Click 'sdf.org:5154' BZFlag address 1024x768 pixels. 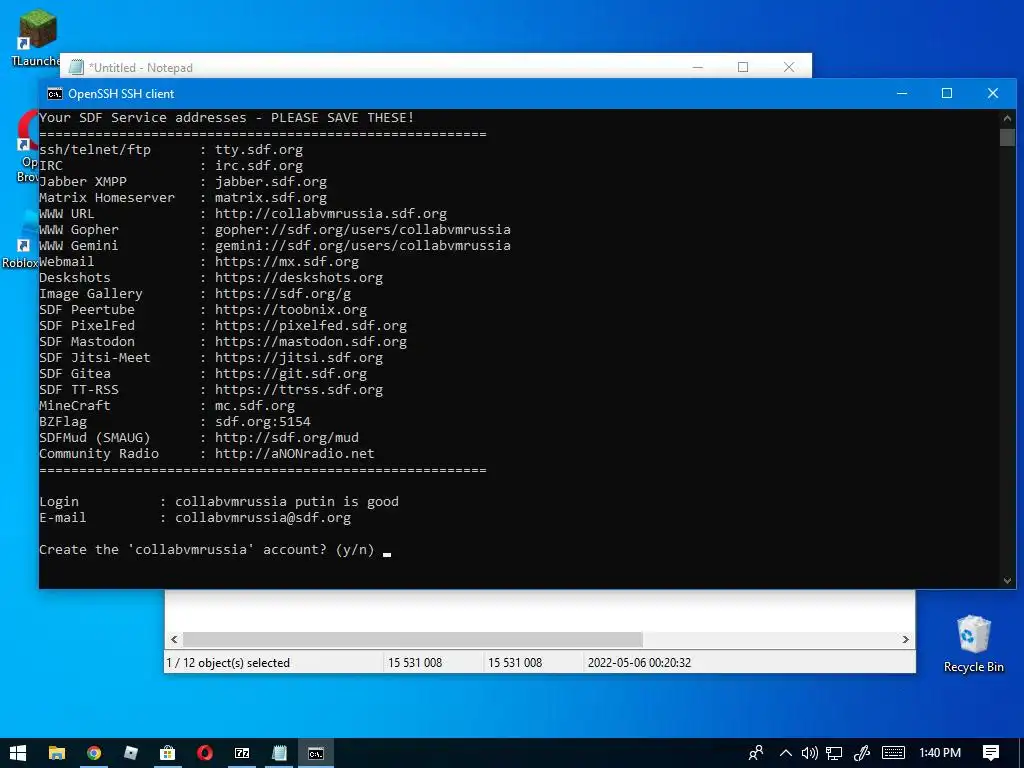[263, 422]
